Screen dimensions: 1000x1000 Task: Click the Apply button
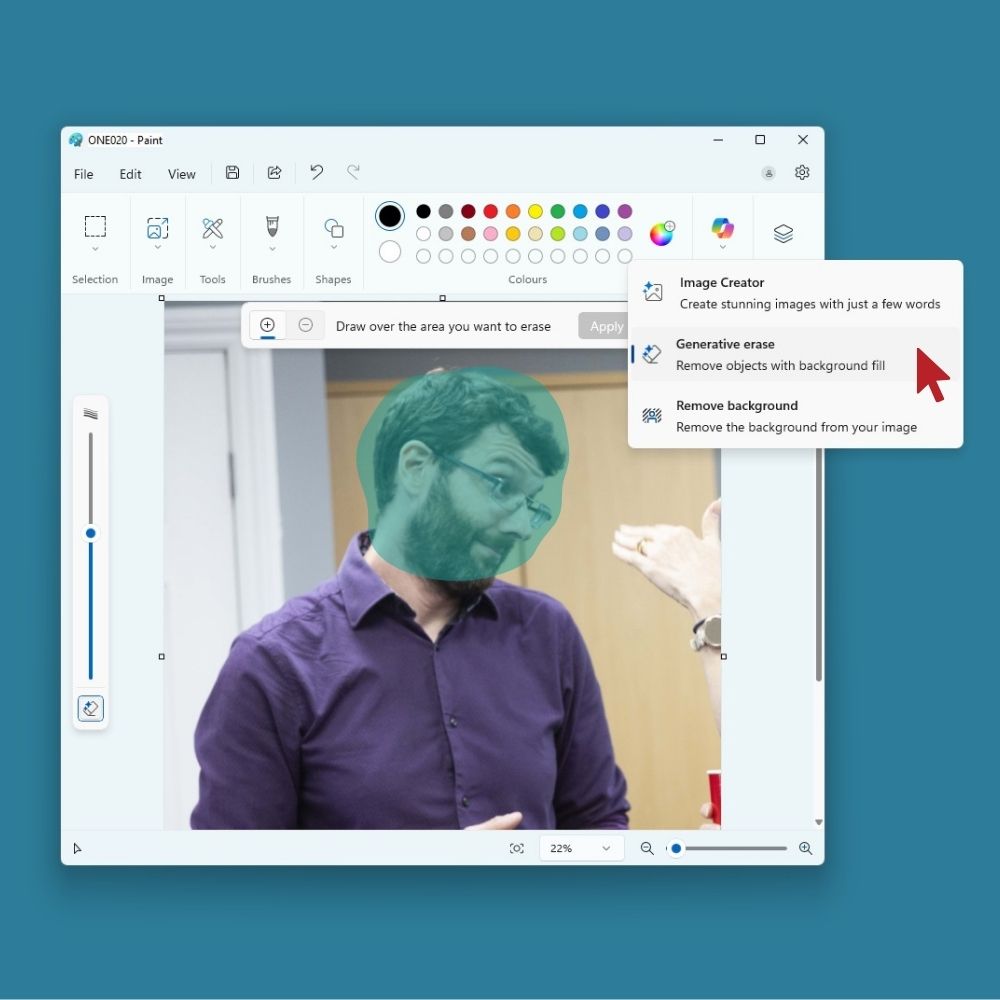pos(604,326)
